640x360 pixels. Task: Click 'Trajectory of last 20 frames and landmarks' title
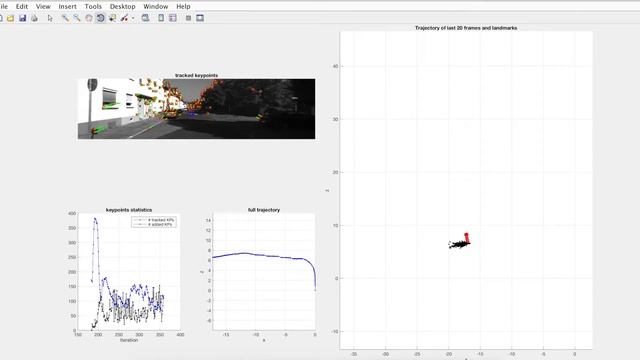[466, 28]
